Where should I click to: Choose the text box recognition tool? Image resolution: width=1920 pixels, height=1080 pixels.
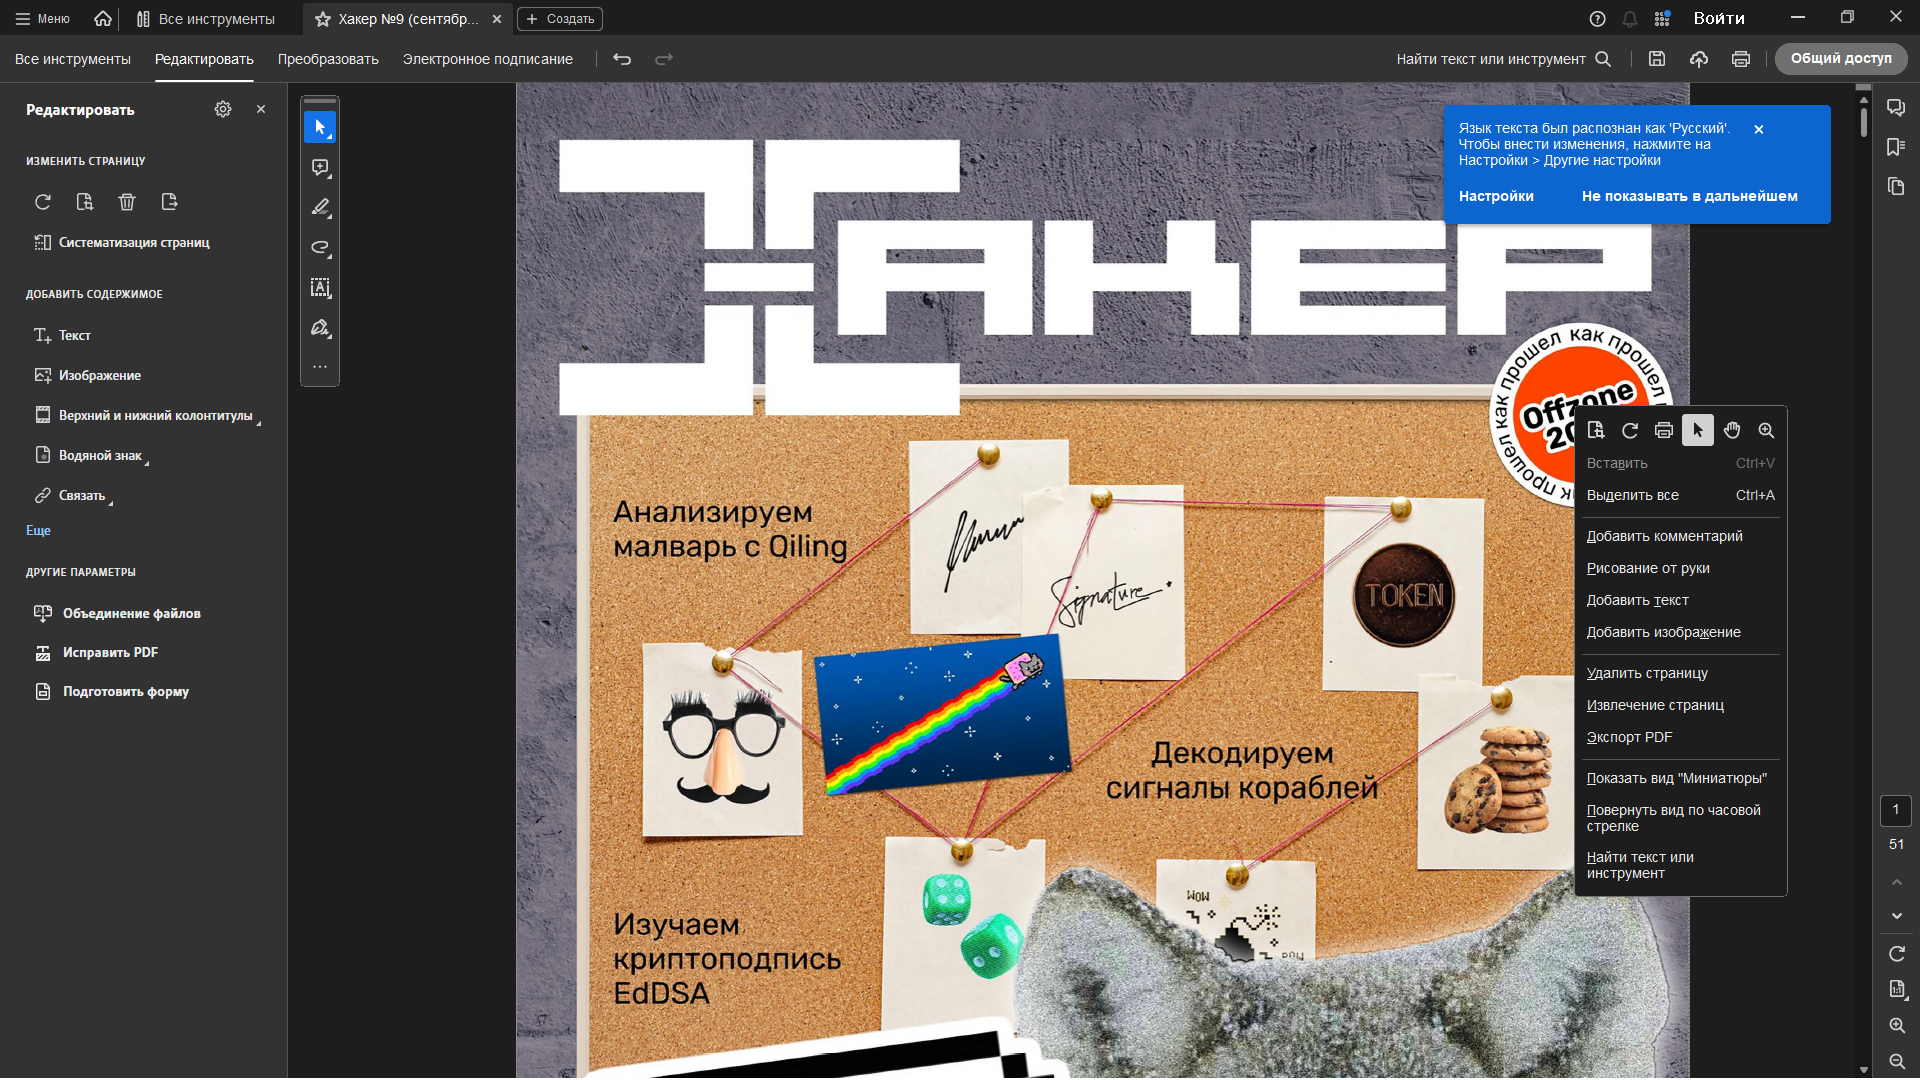pyautogui.click(x=320, y=287)
